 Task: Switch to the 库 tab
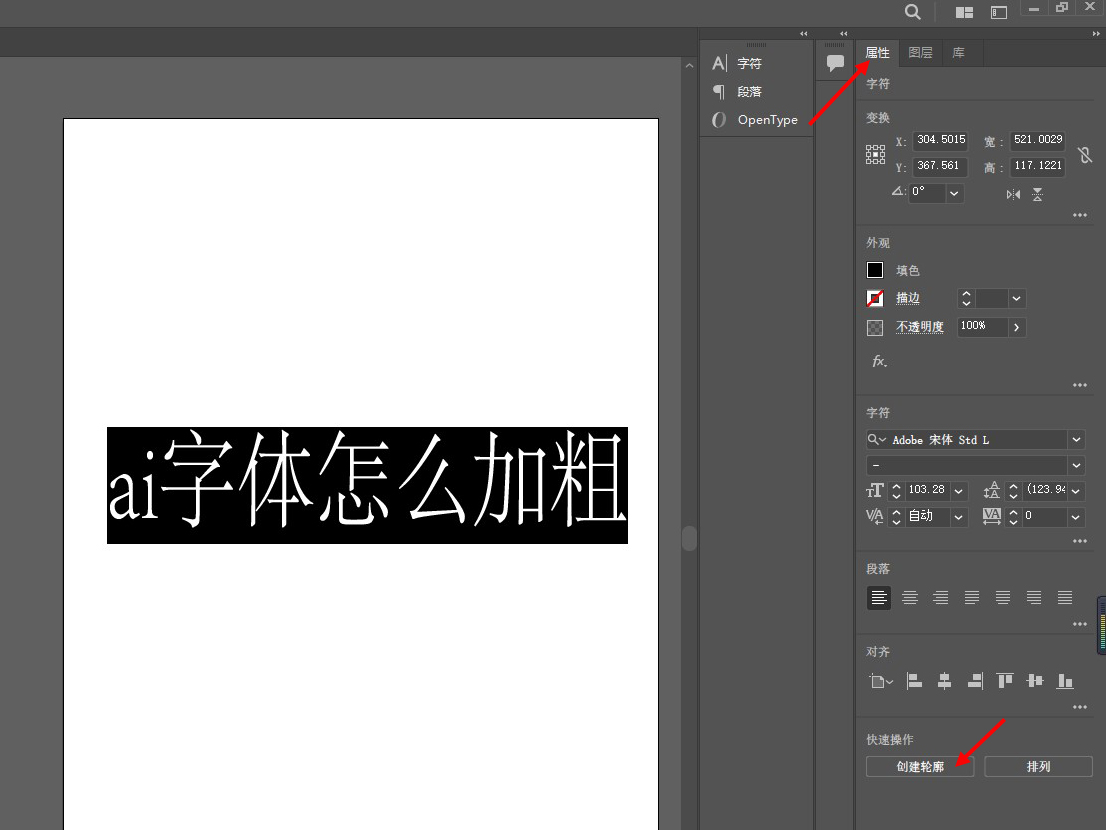click(x=958, y=53)
